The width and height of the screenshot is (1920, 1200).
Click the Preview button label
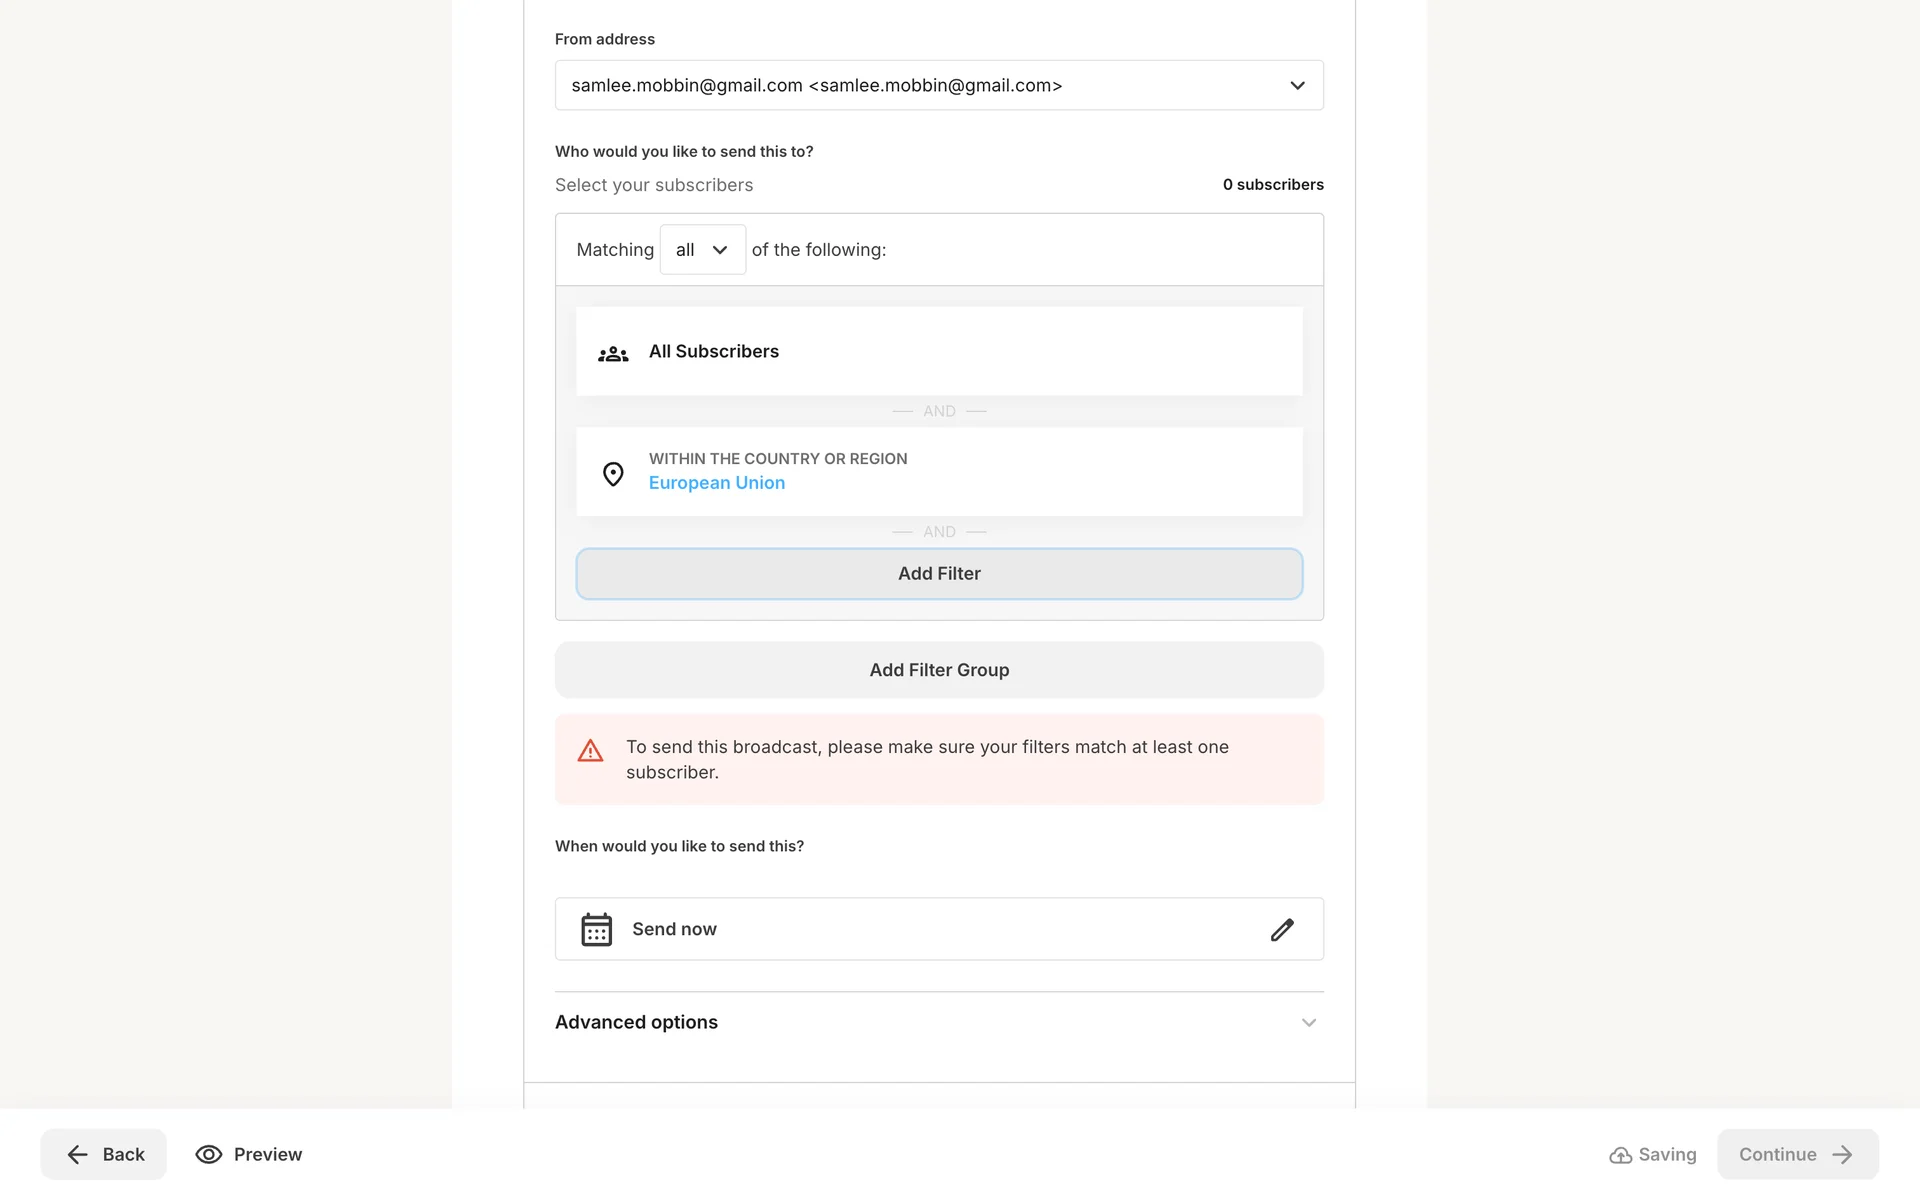tap(268, 1155)
